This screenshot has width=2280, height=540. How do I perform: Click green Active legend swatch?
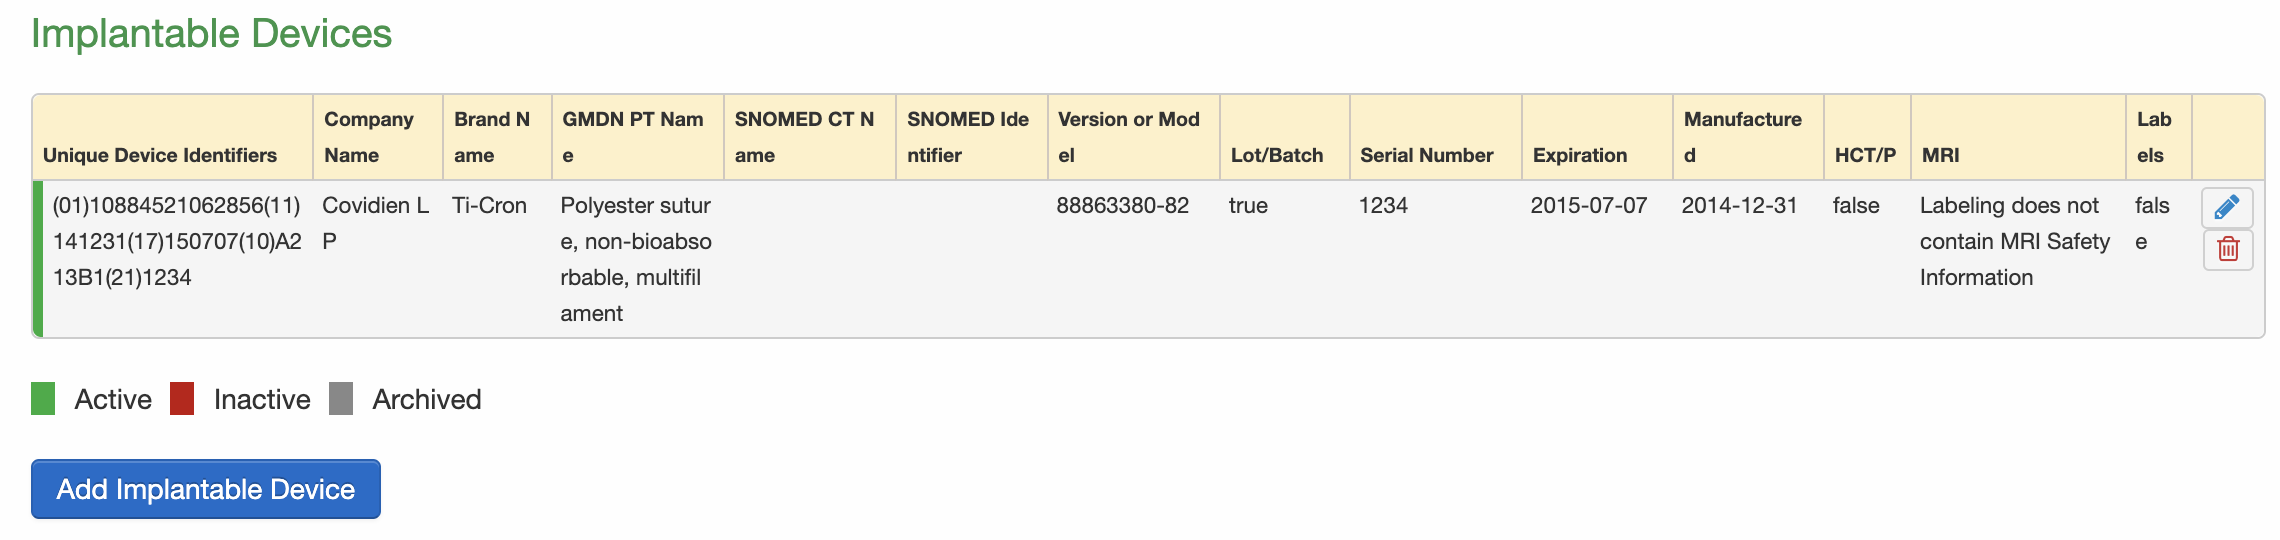(43, 398)
